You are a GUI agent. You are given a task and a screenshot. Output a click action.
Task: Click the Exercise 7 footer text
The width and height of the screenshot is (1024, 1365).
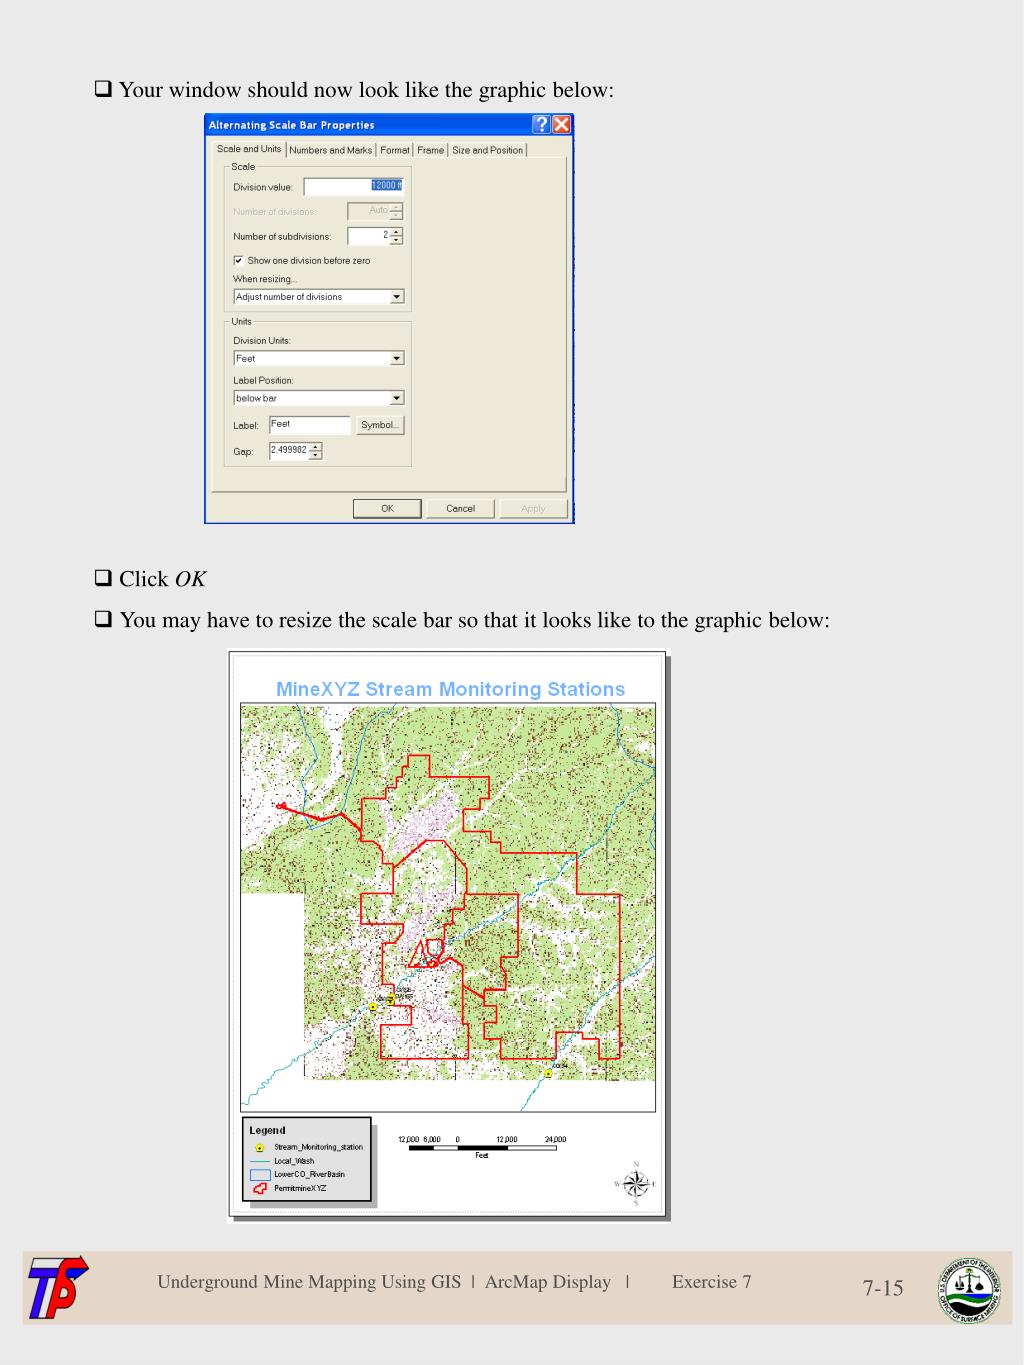[712, 1282]
